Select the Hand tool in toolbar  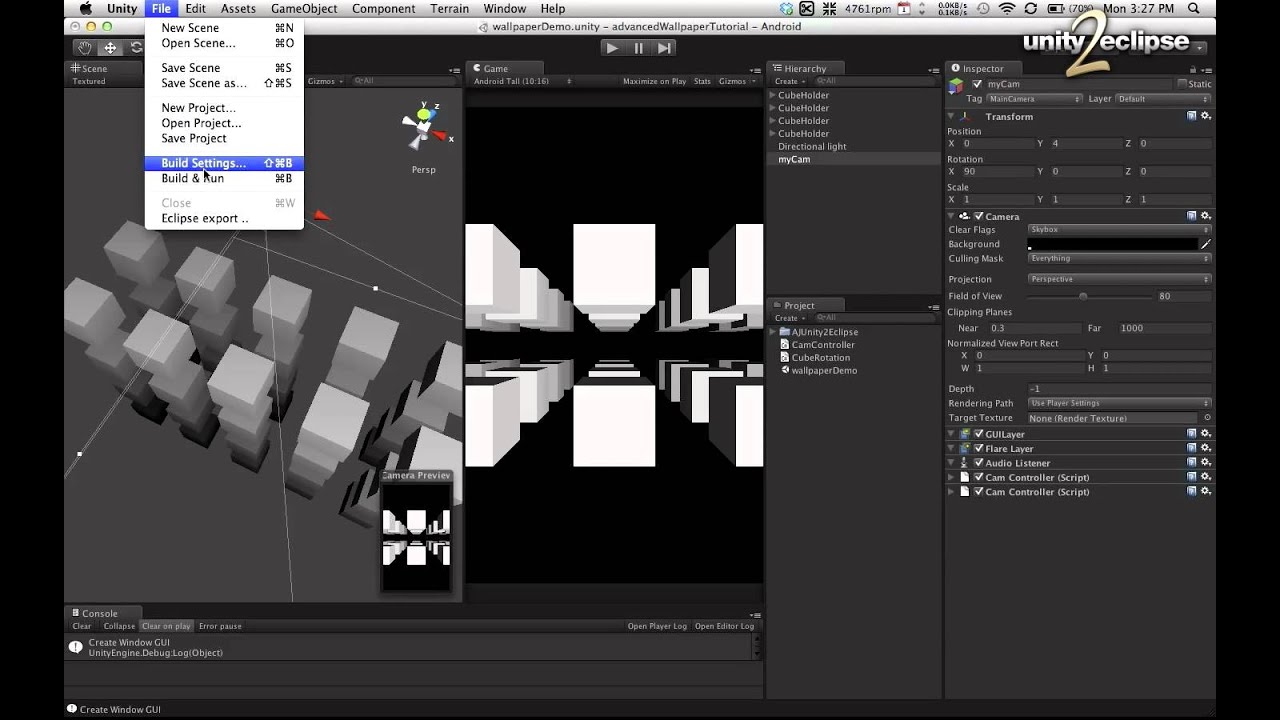point(85,48)
